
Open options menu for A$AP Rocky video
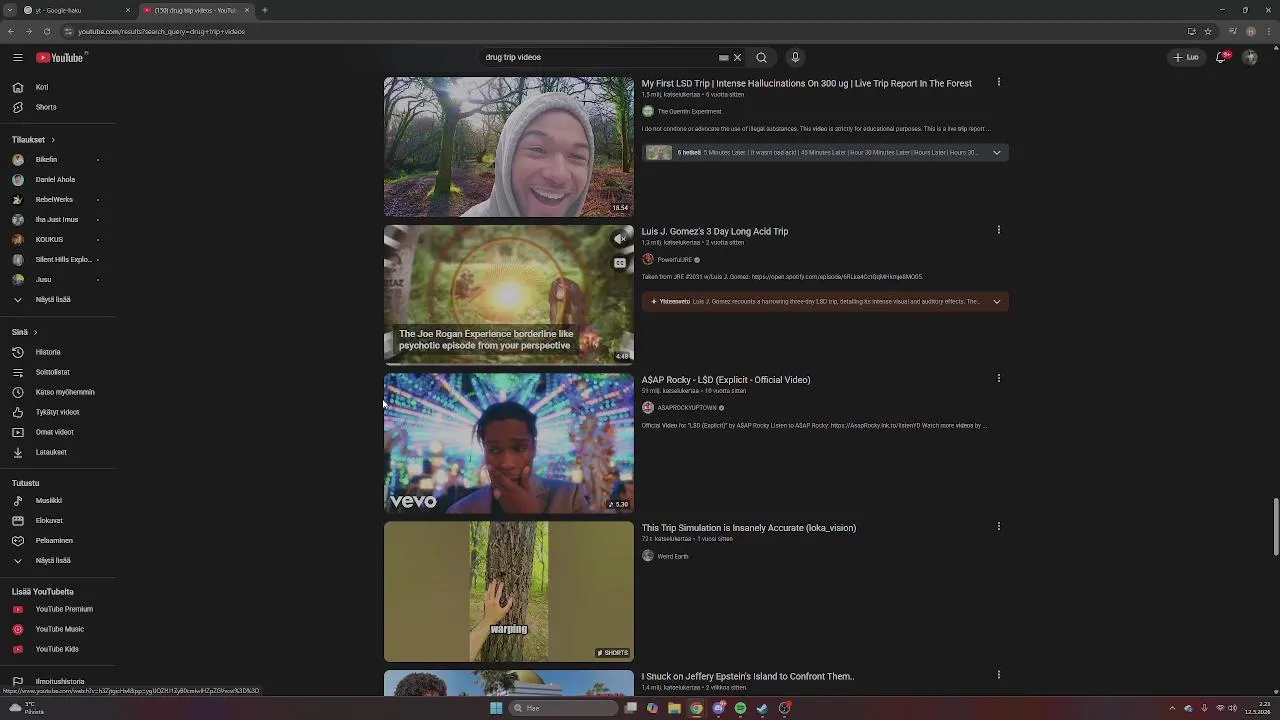click(x=998, y=378)
